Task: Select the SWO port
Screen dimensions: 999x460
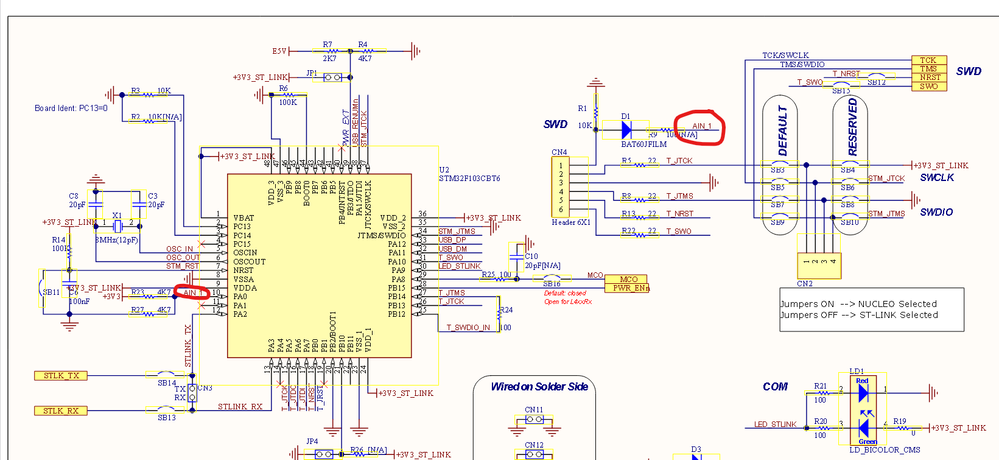Action: tap(928, 86)
